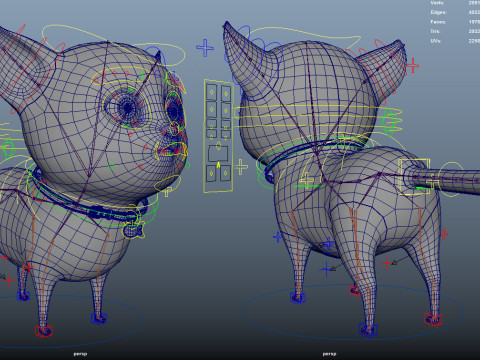This screenshot has height=360, width=480.
Task: Select the yellow square control at the tail base
Action: (414, 177)
